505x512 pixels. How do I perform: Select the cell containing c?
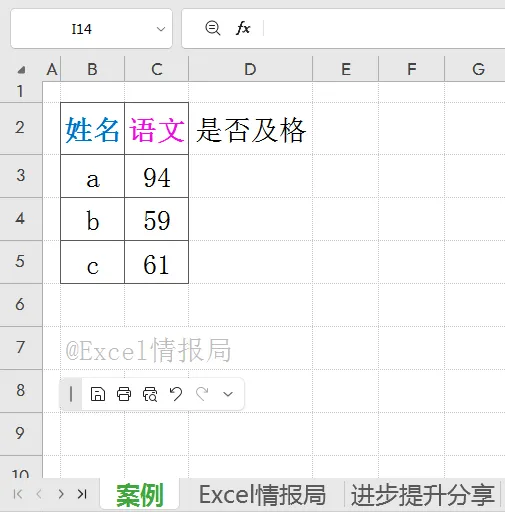(92, 262)
